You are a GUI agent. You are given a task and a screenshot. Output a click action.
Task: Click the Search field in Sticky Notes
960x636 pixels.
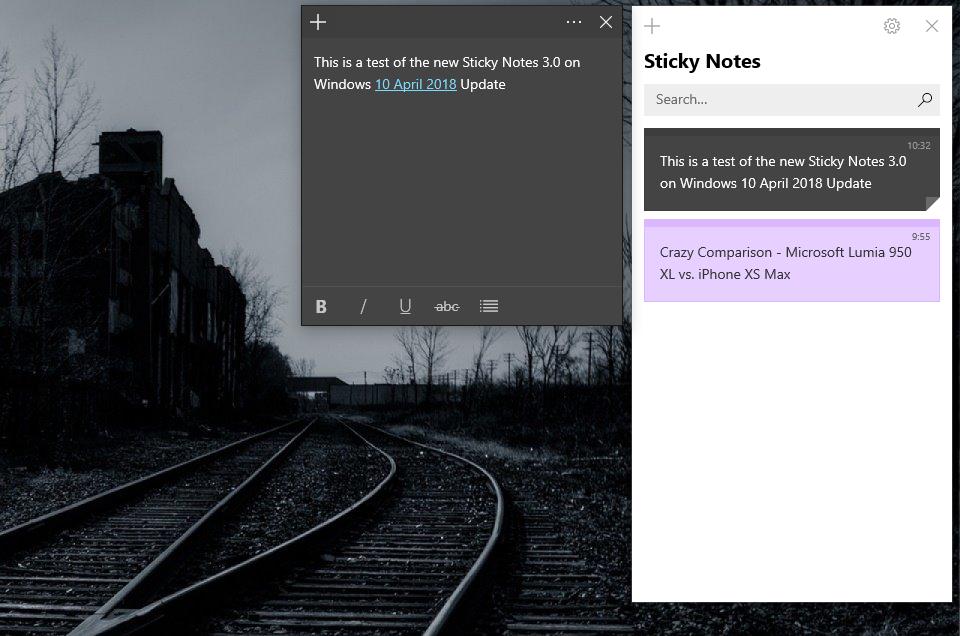pyautogui.click(x=792, y=100)
